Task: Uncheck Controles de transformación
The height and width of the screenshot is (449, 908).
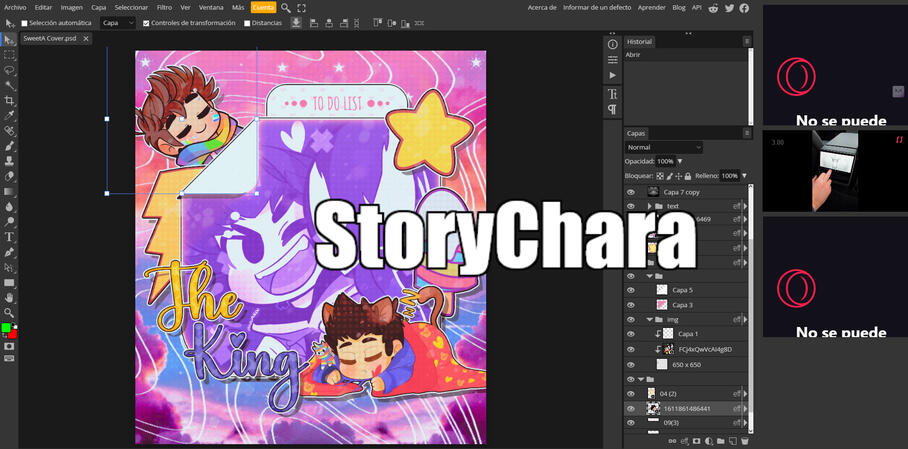Action: (x=146, y=23)
